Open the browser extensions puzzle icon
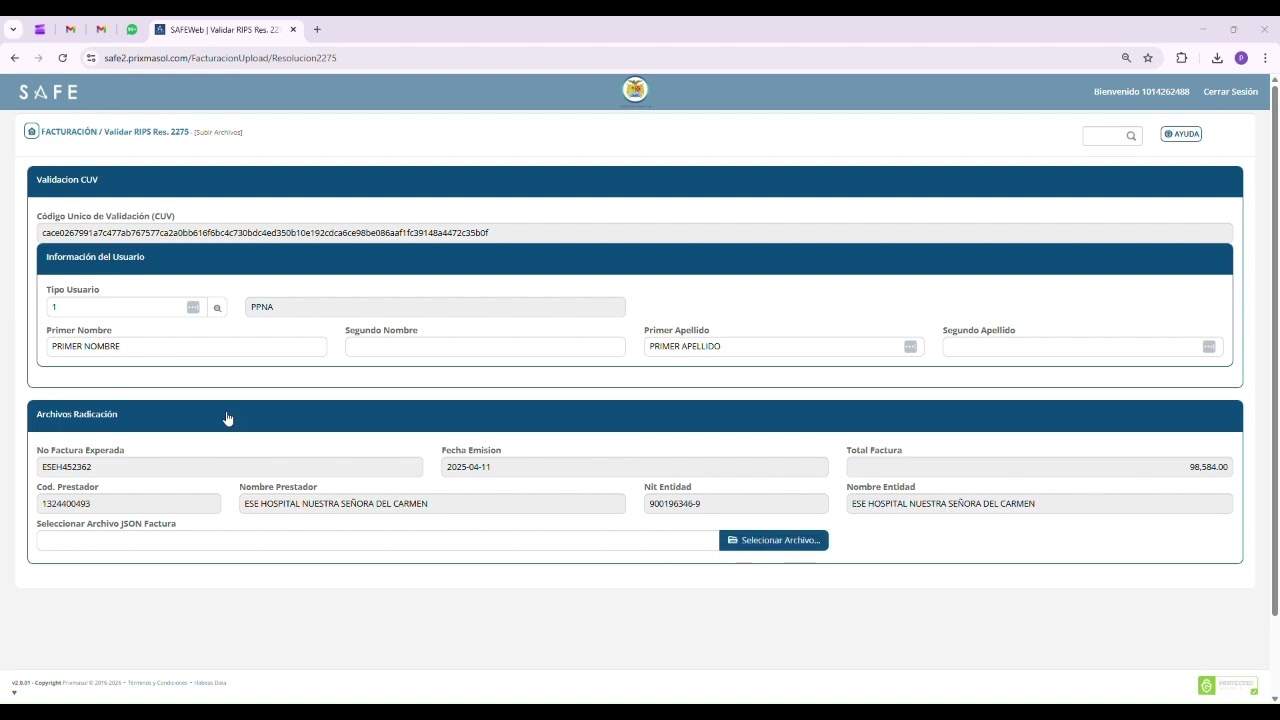 (1181, 58)
